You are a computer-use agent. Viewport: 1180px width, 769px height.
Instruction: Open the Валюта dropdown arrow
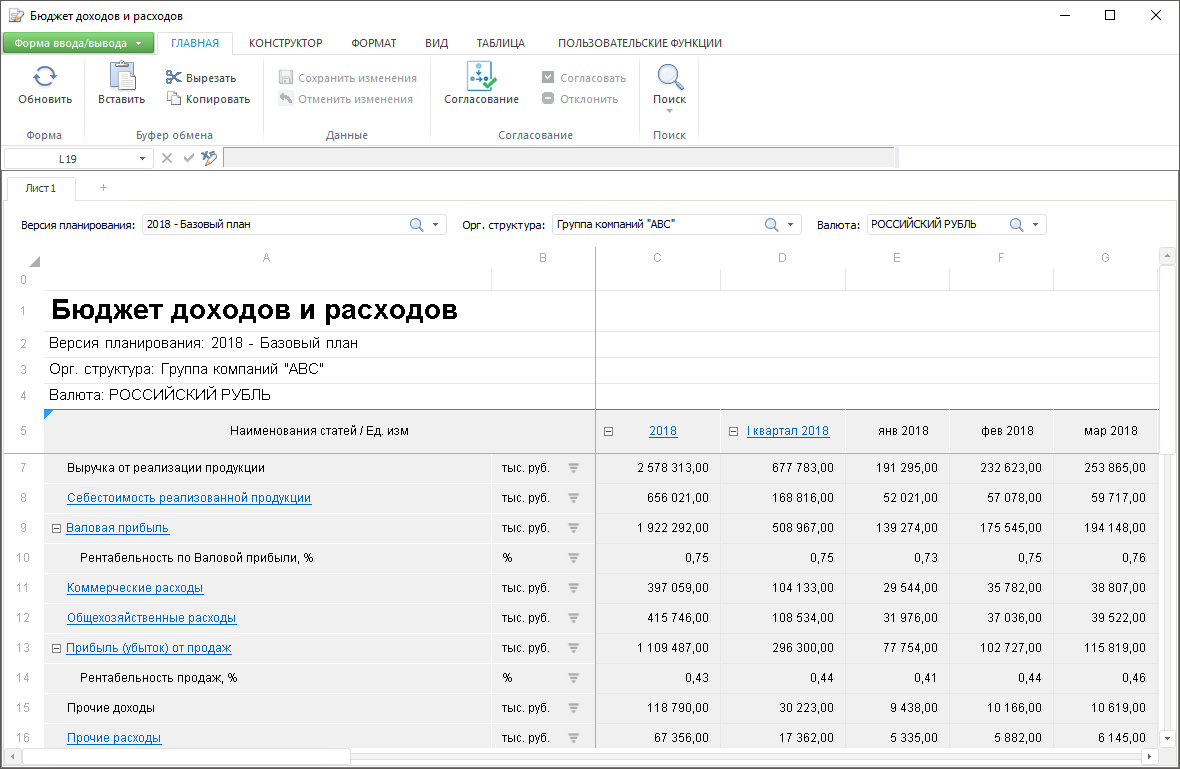(1035, 225)
